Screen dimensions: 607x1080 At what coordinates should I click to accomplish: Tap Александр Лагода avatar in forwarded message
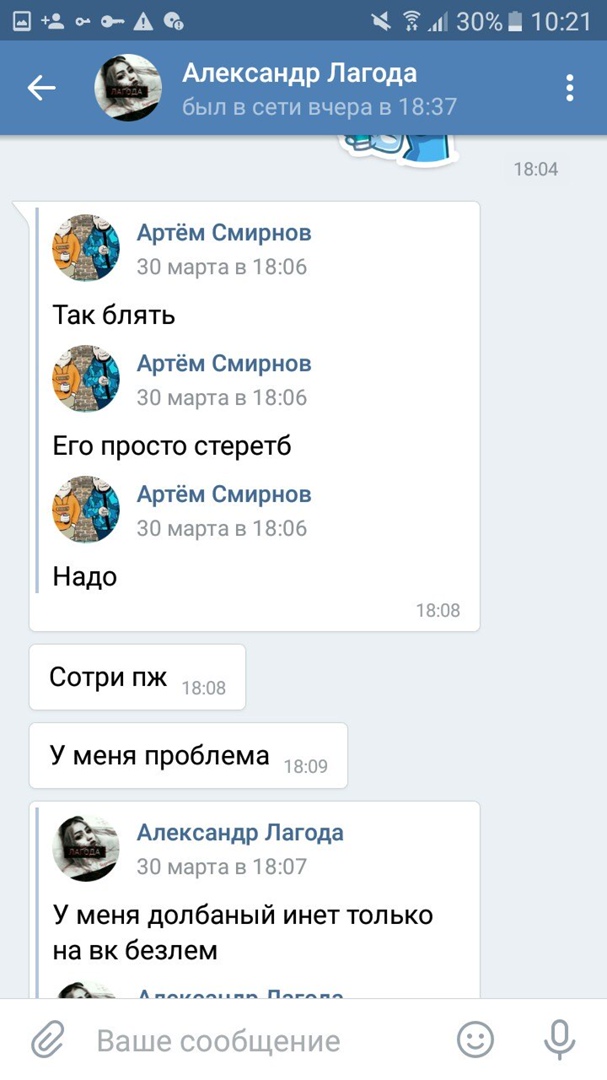coord(86,849)
